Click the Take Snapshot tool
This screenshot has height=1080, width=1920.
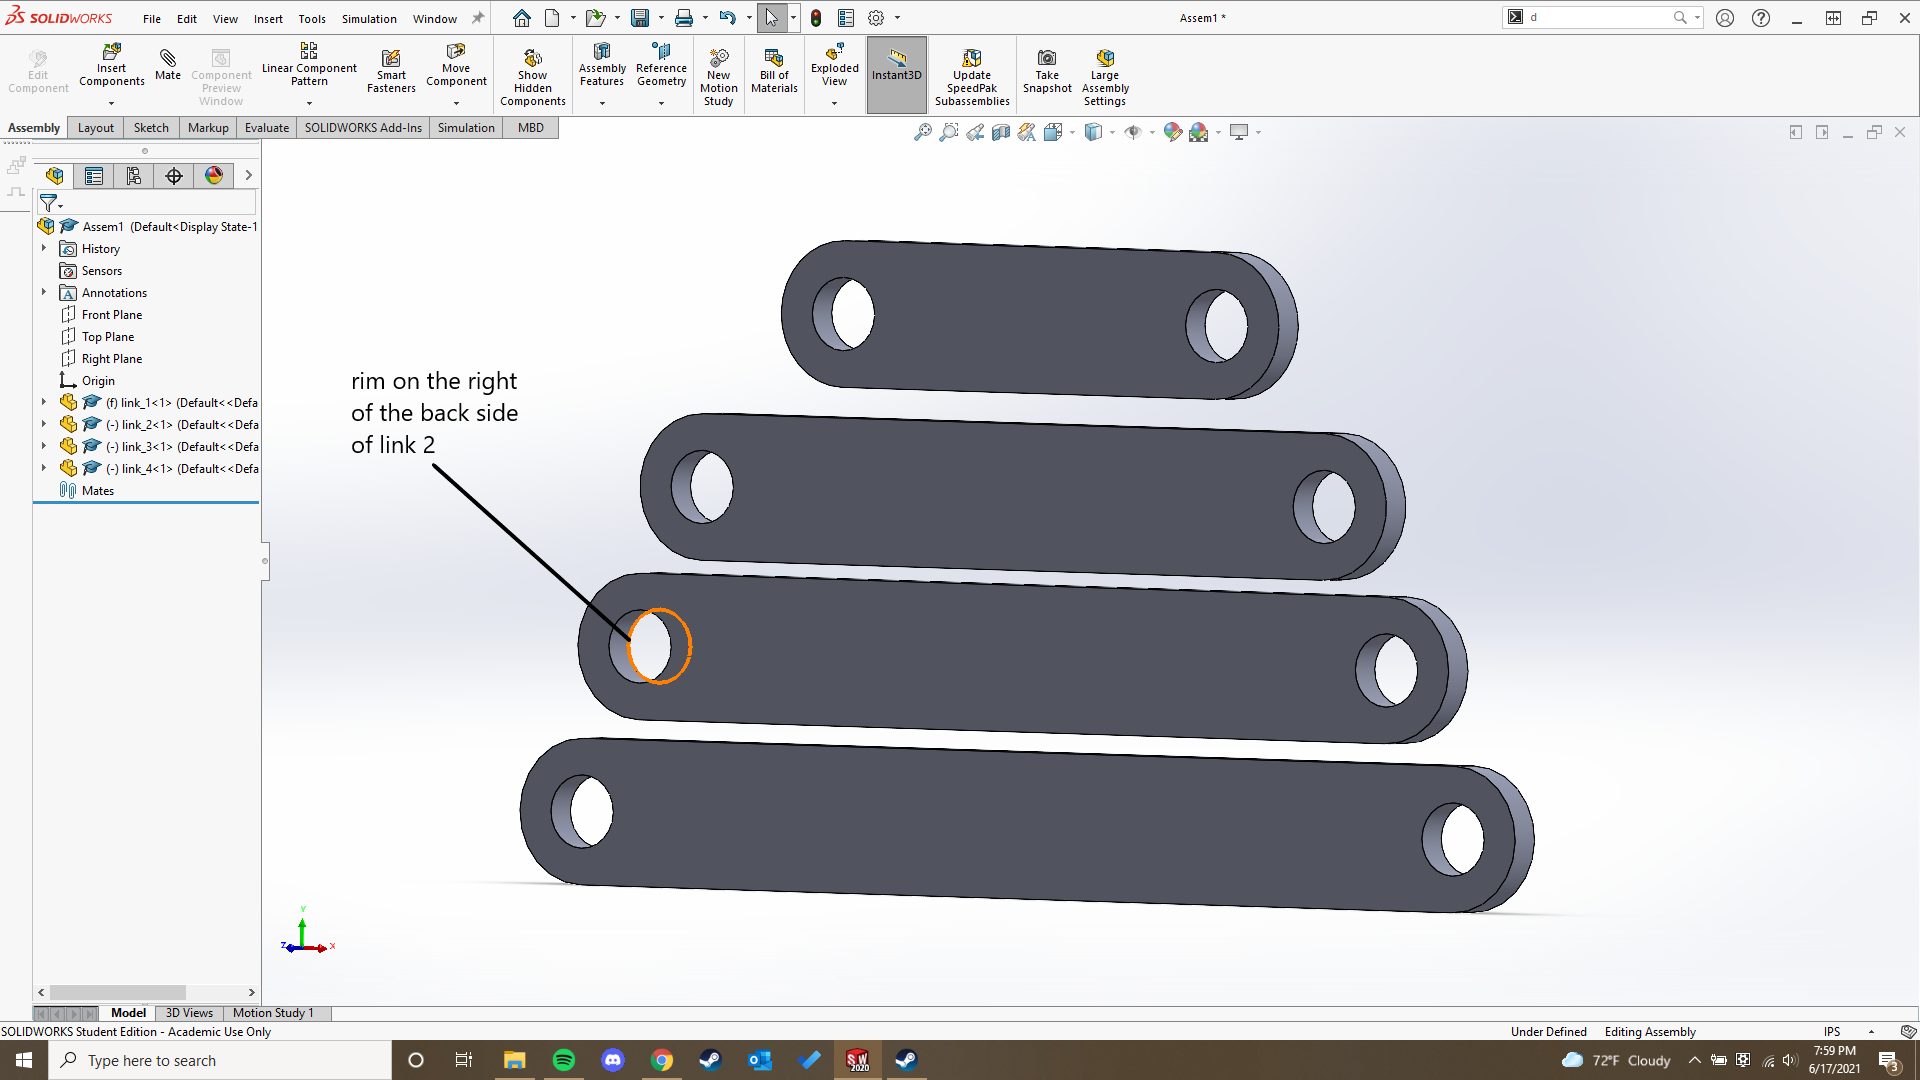(x=1046, y=68)
